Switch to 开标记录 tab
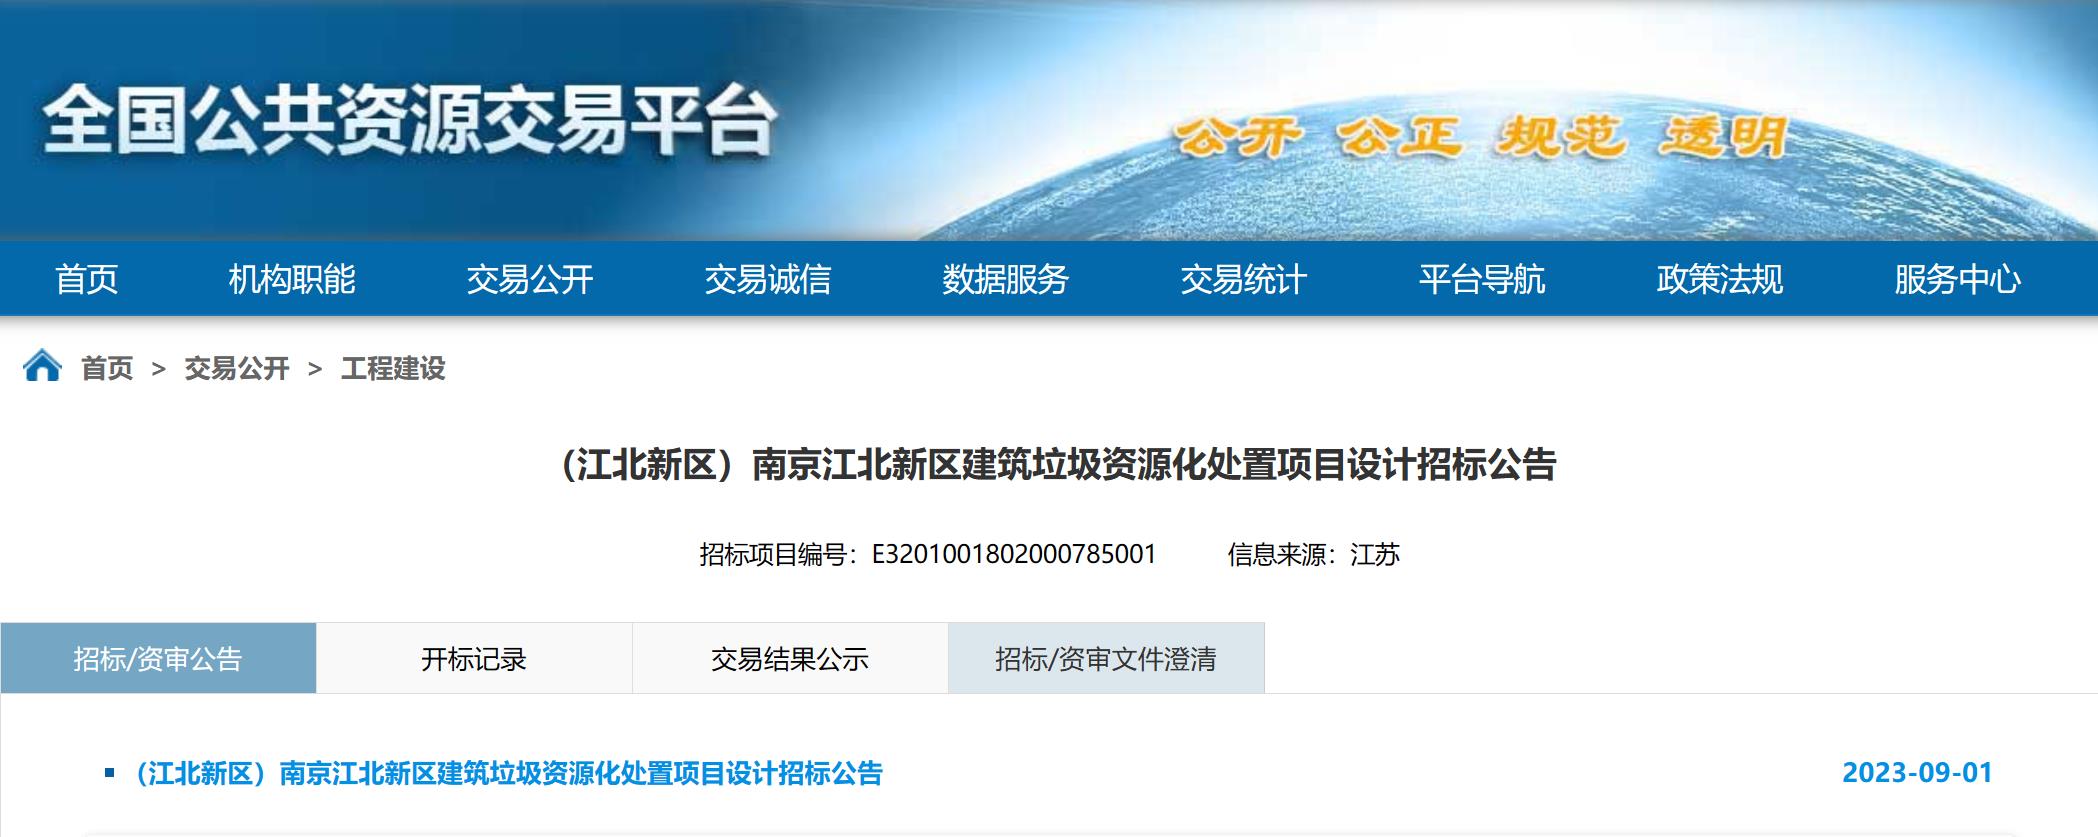The image size is (2098, 837). click(x=474, y=658)
